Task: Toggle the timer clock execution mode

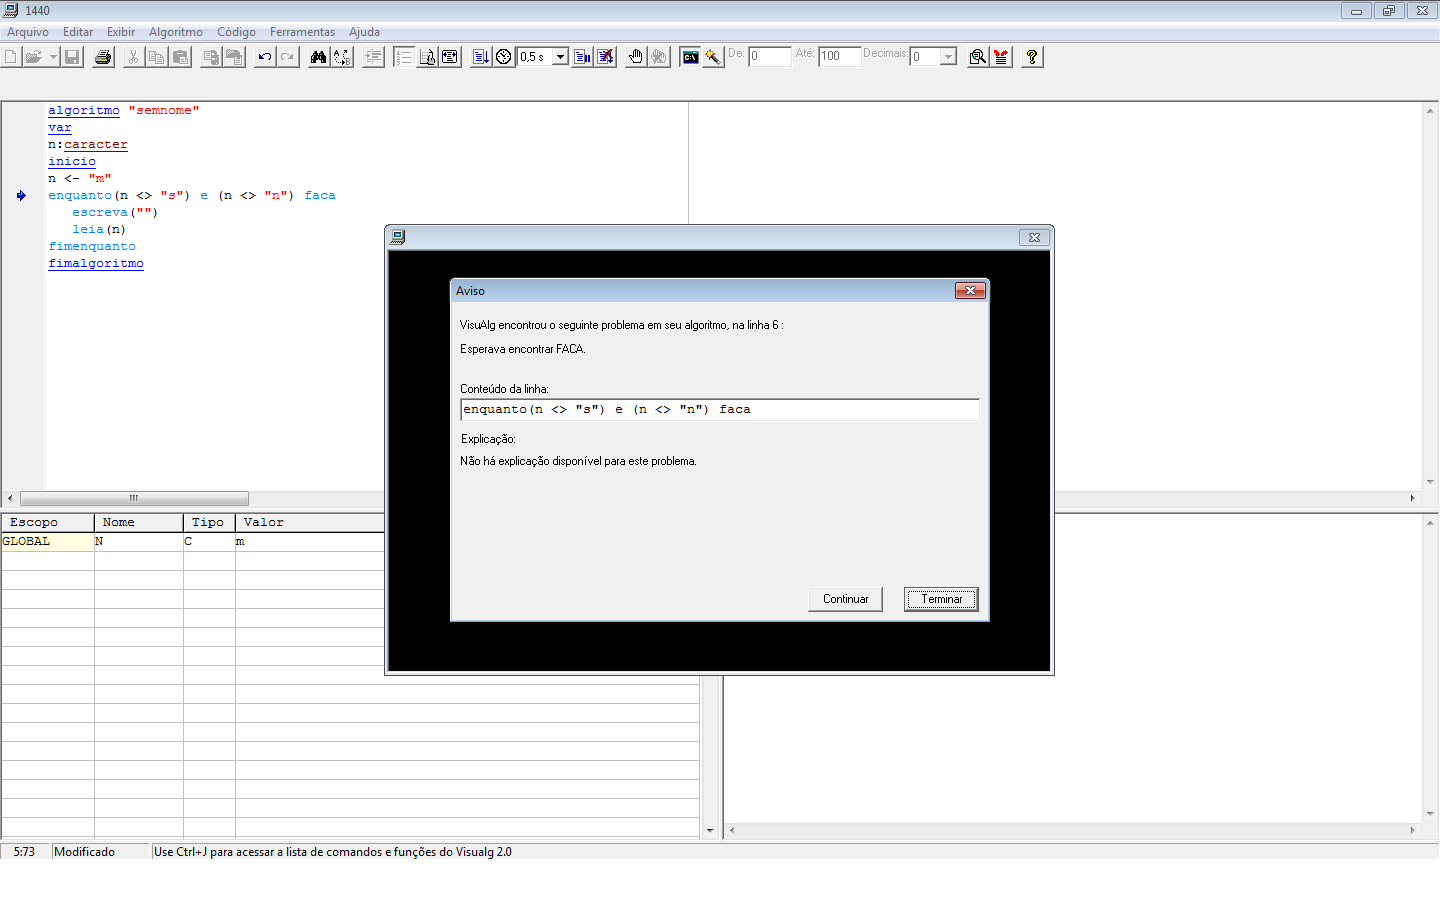Action: click(504, 57)
